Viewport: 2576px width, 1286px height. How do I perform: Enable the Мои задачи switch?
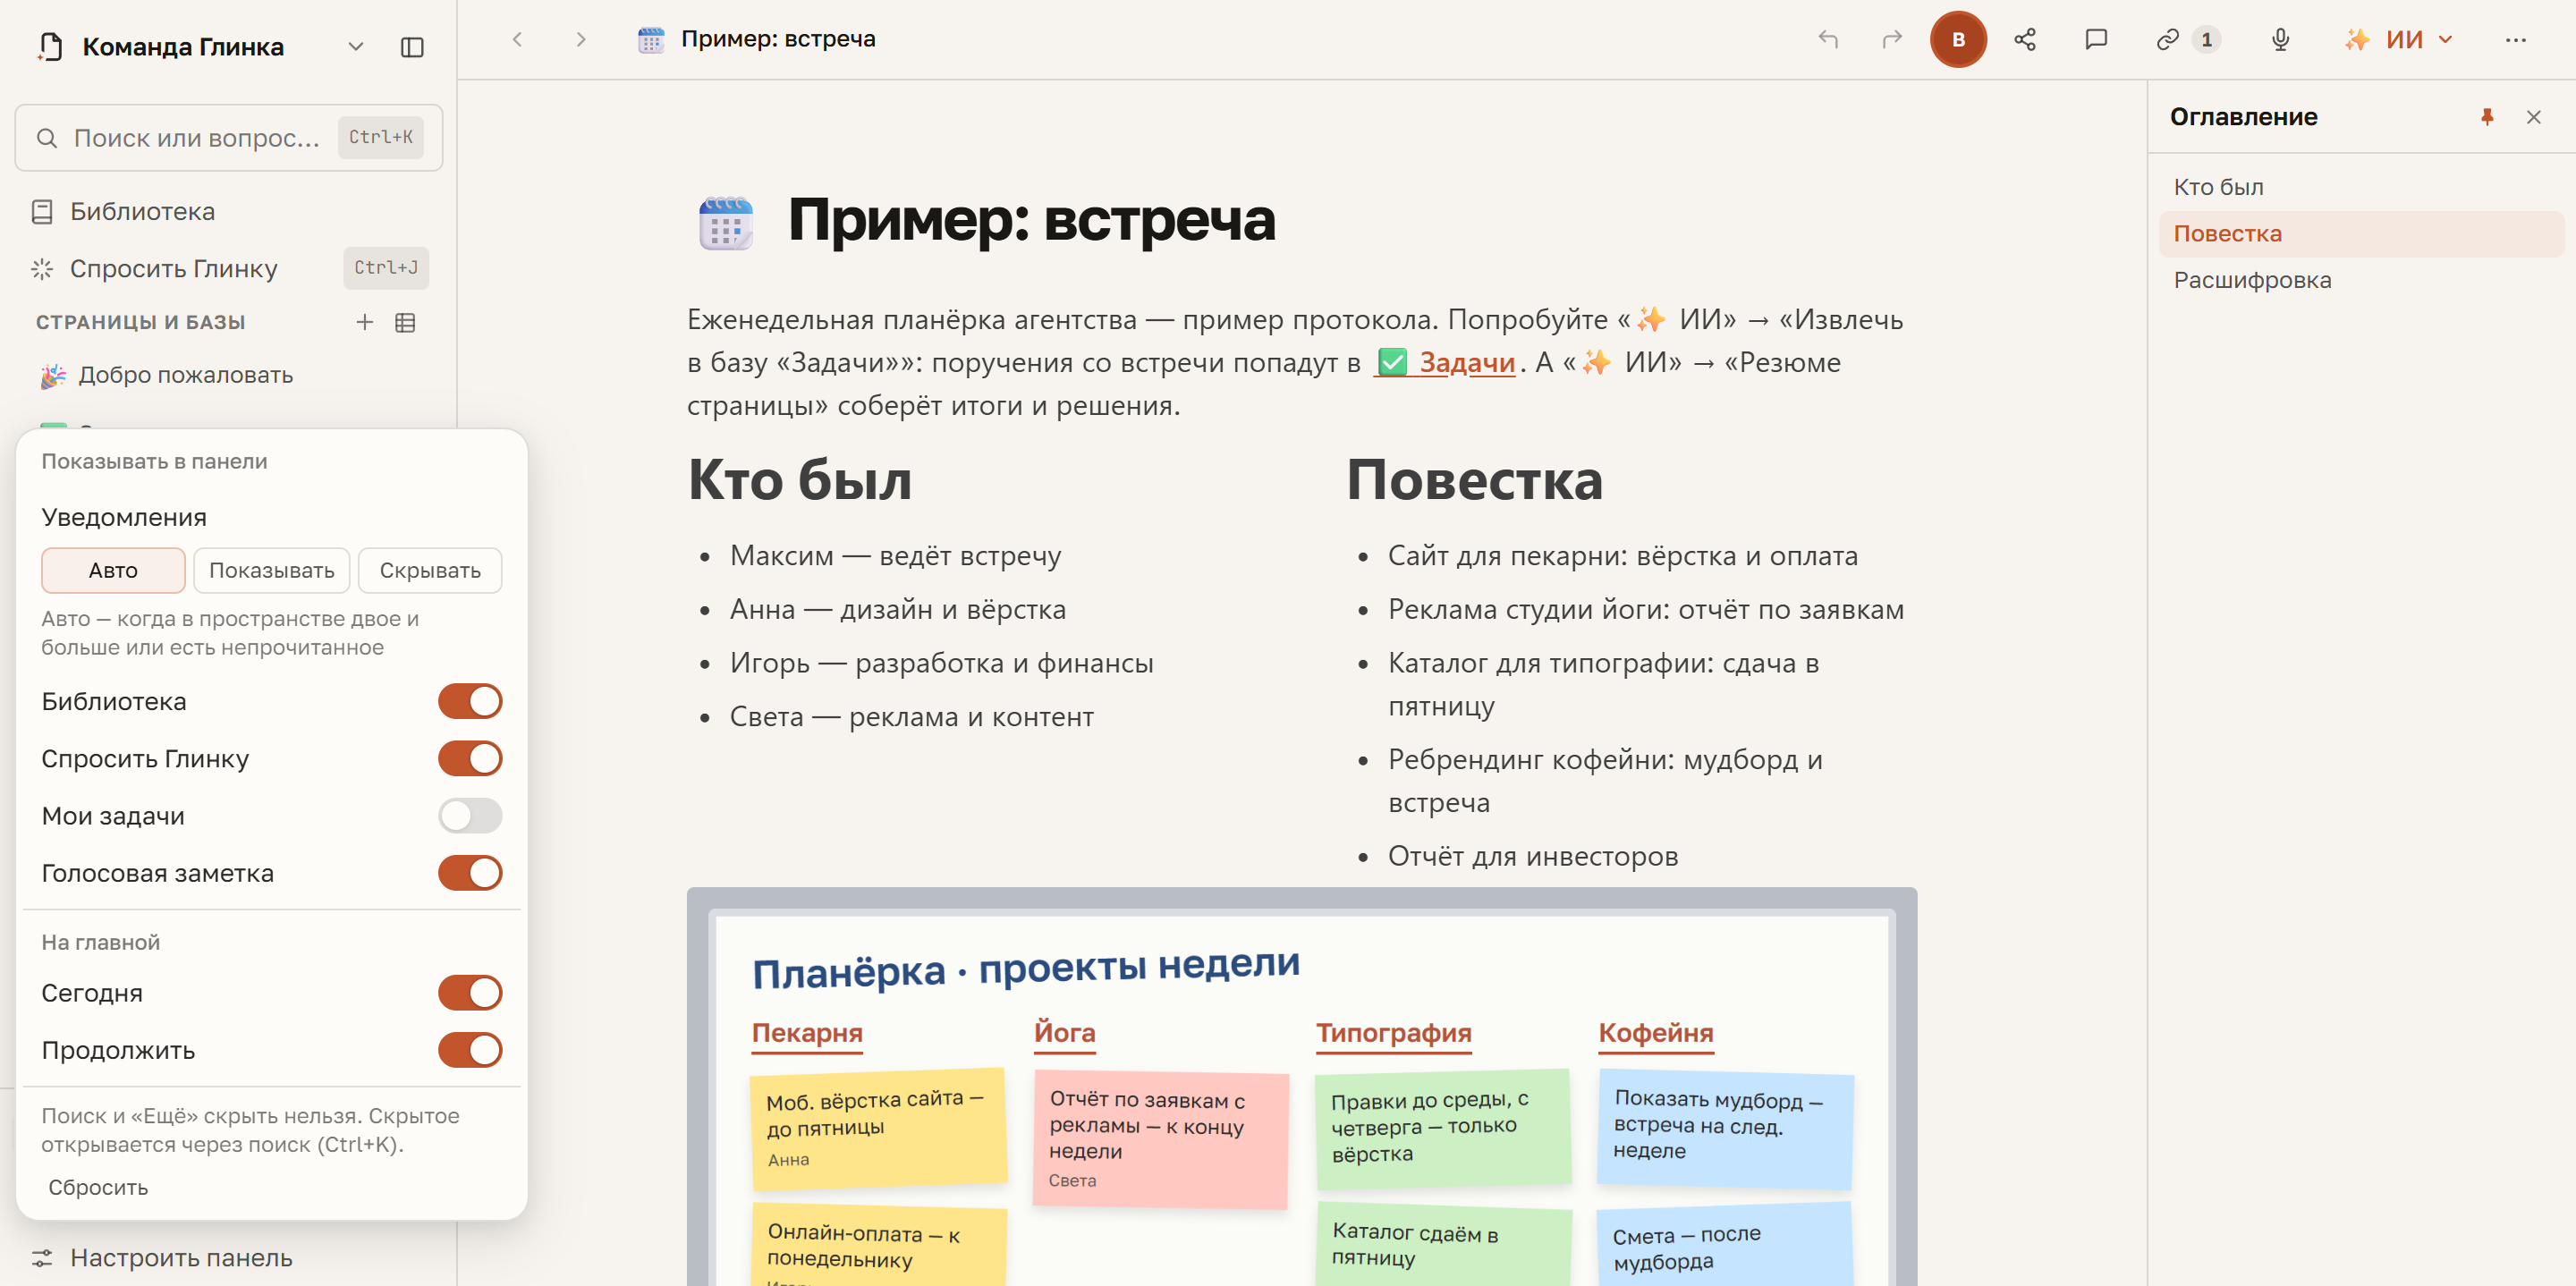(x=470, y=816)
